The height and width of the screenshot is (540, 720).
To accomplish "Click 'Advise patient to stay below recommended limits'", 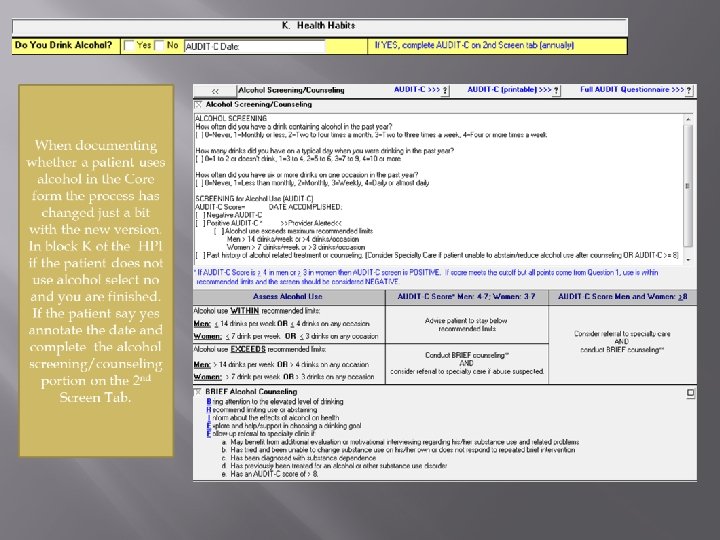I will click(x=467, y=325).
